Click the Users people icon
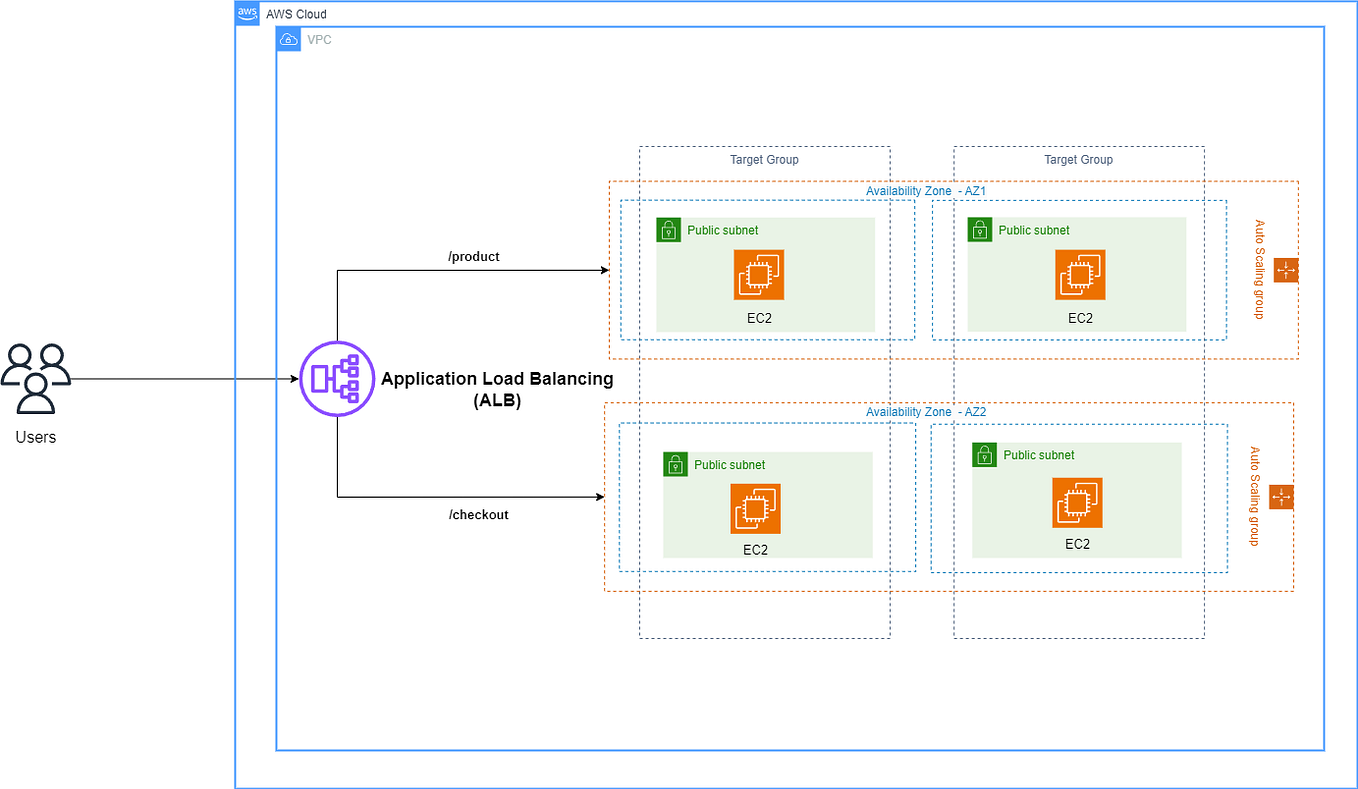Screen dimensions: 1358x789 (36, 380)
